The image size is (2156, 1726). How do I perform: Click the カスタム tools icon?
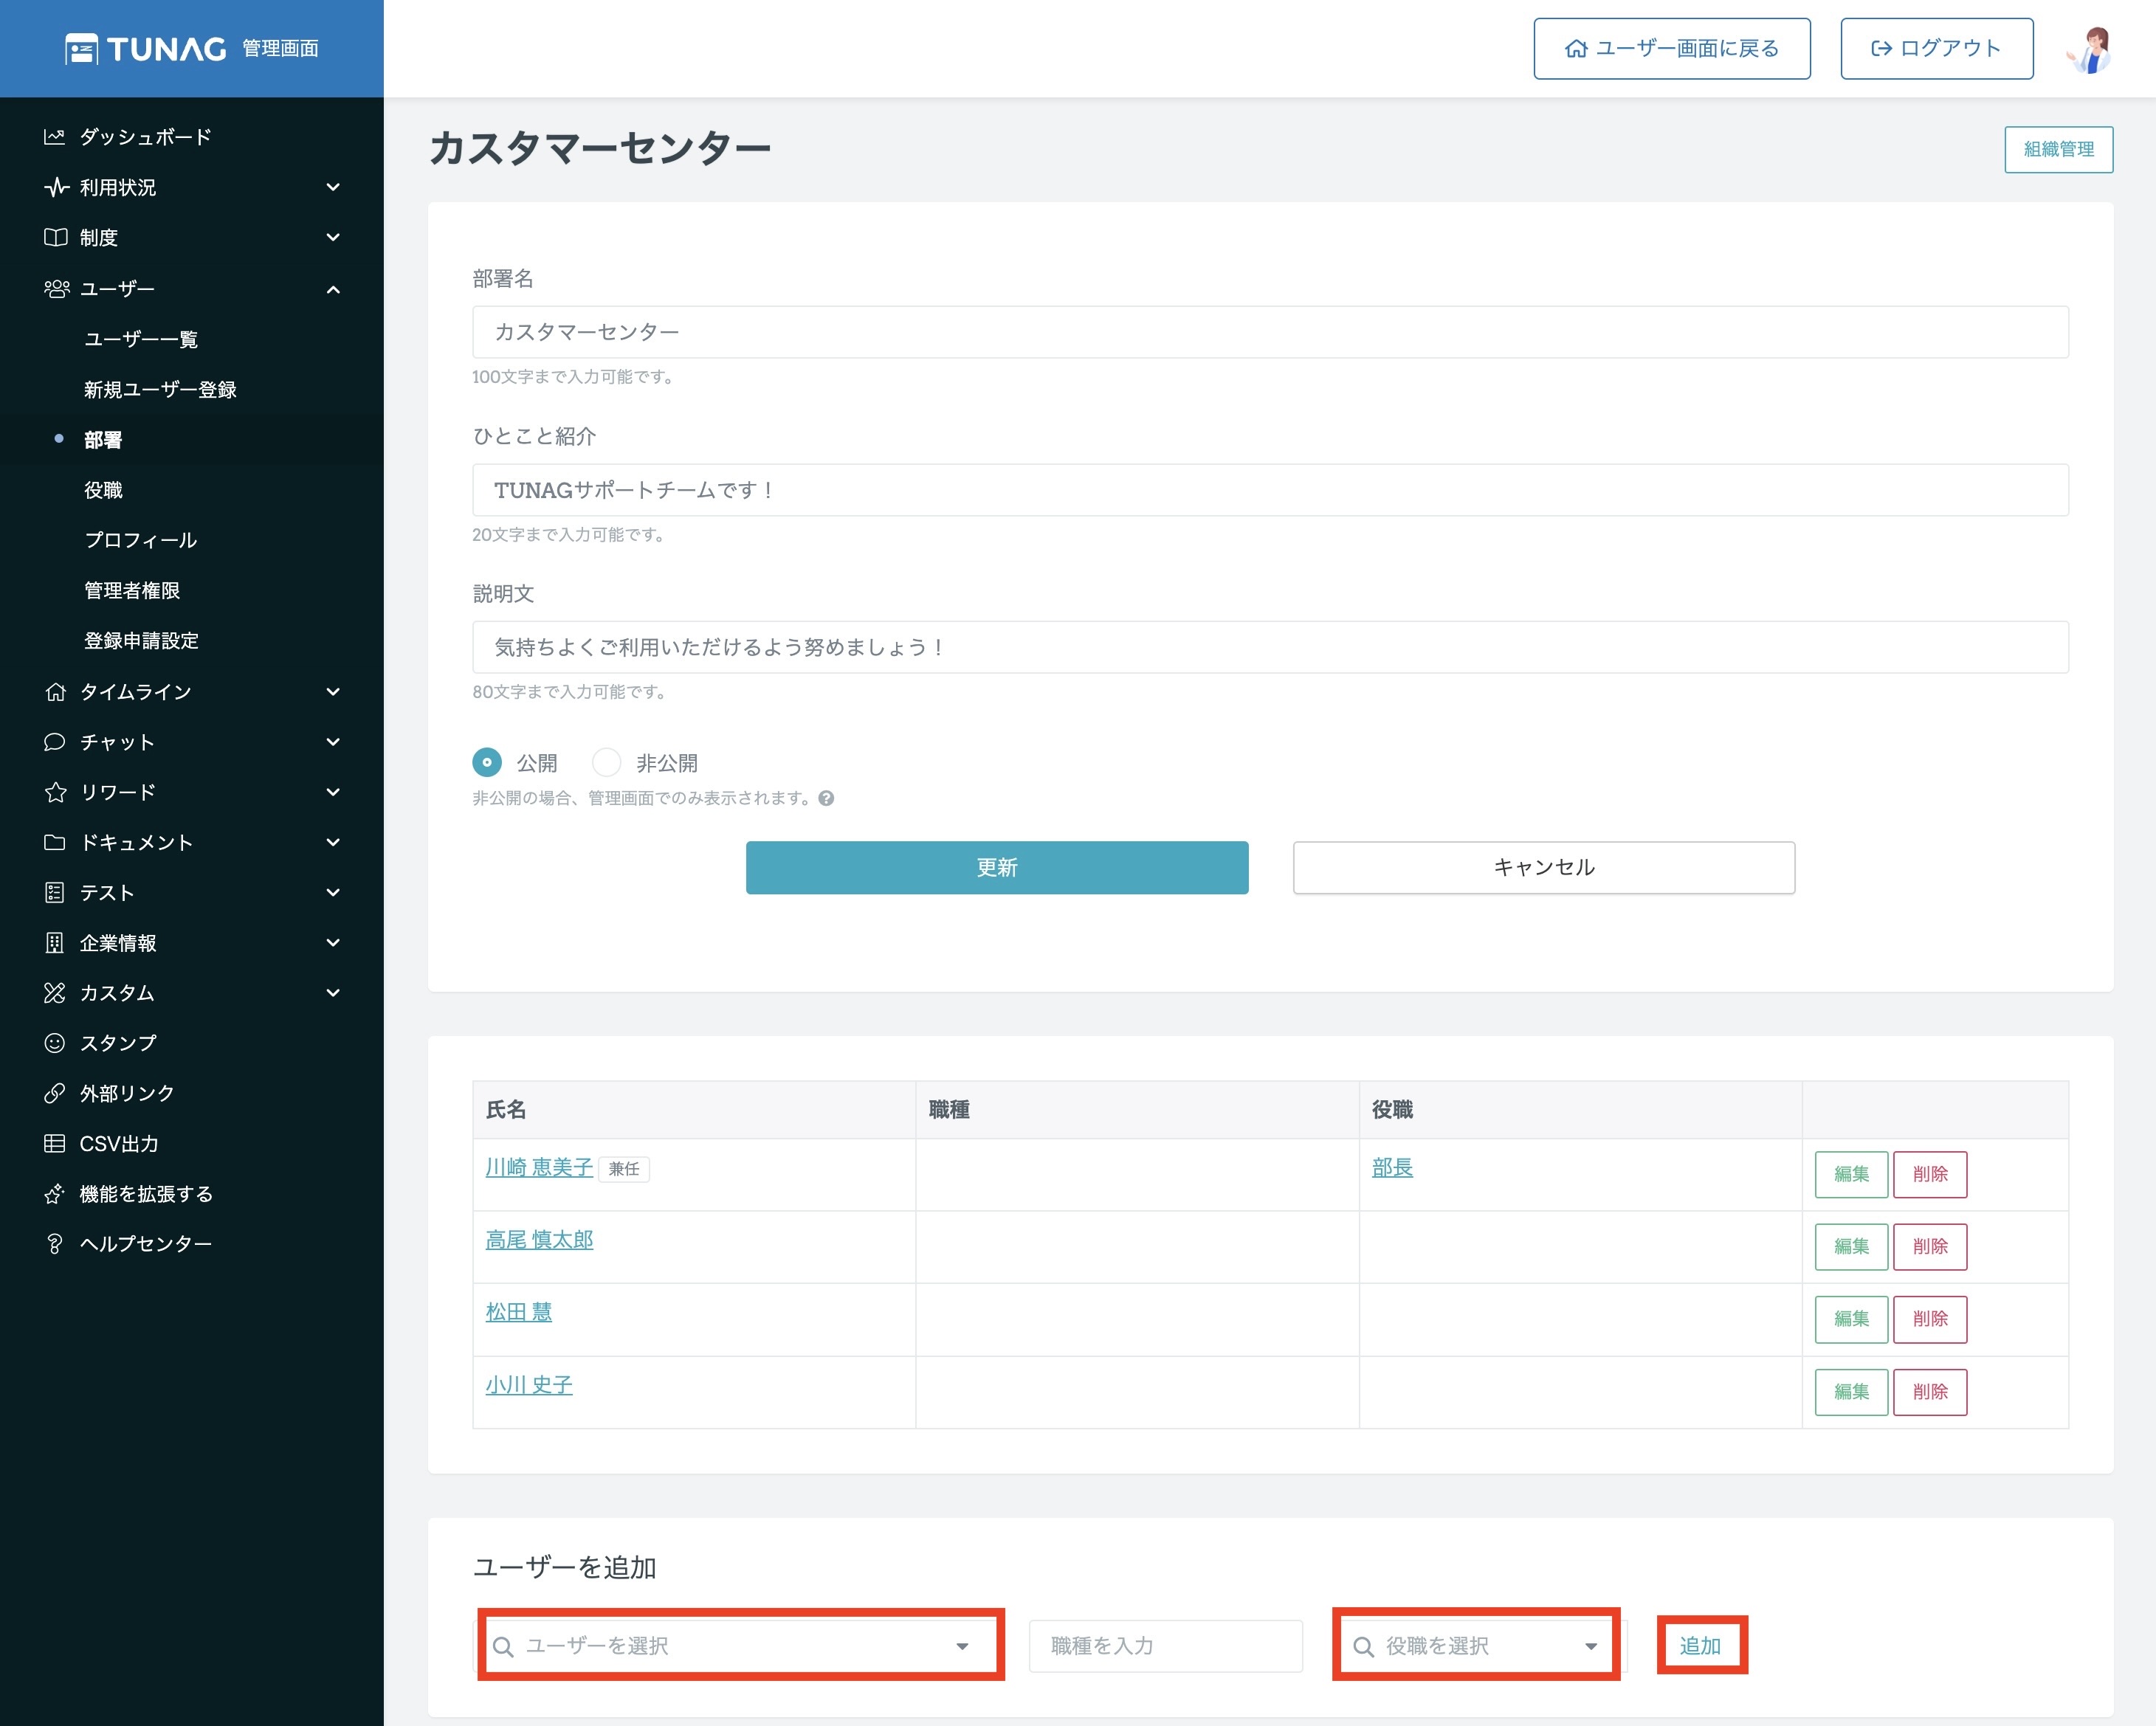(x=55, y=993)
